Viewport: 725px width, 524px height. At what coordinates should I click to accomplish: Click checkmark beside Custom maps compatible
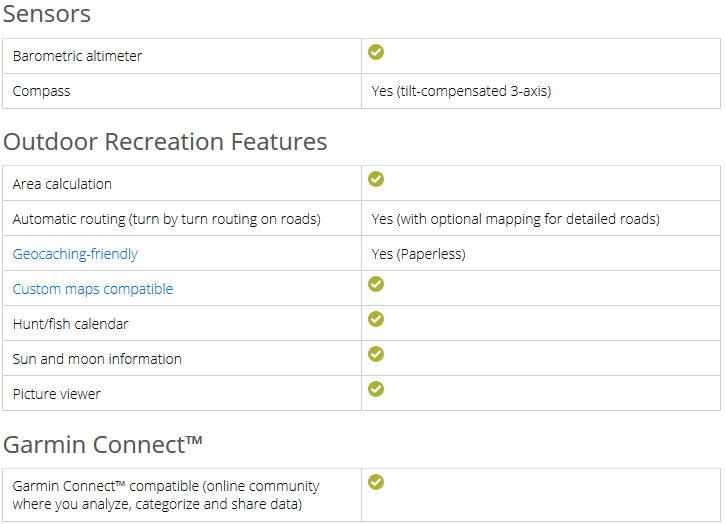tap(376, 284)
